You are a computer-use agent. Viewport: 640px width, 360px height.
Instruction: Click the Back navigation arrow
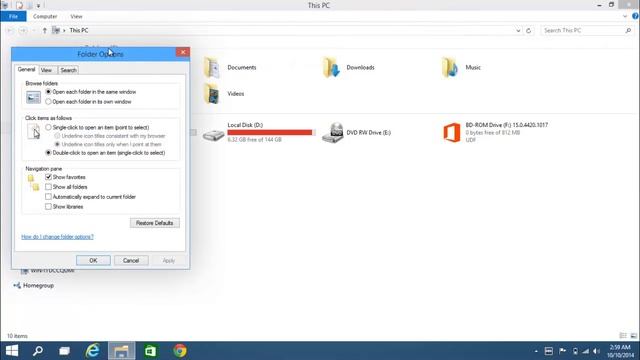11,31
